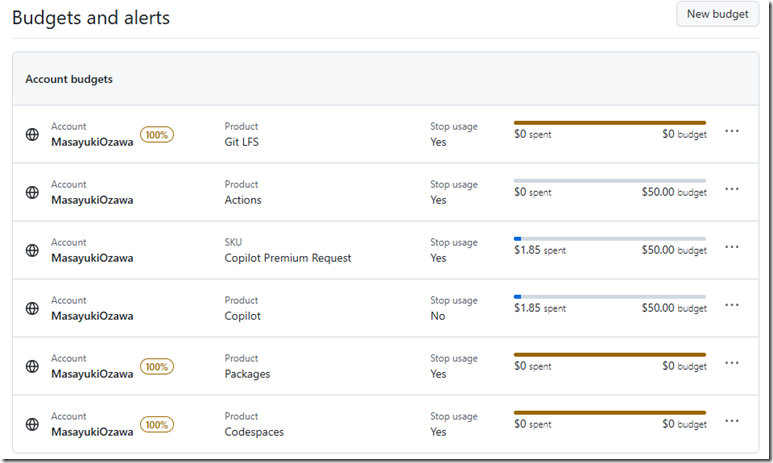Click the Codespaces budget progress bar
The image size is (773, 463).
610,413
